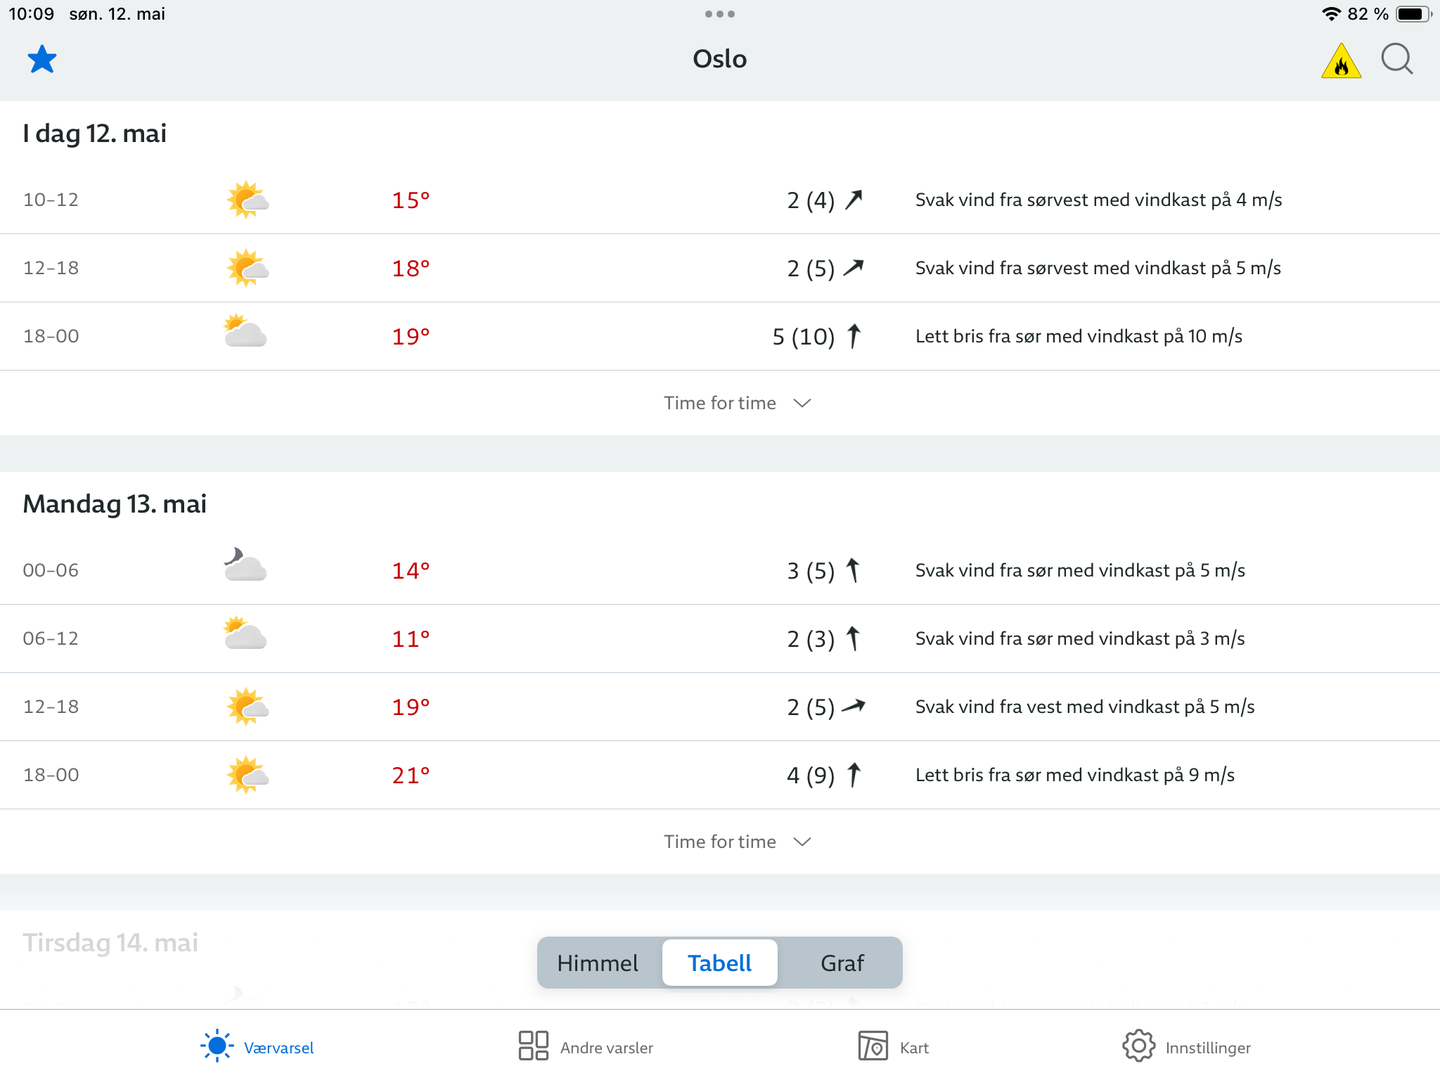Tap the Oslo location title

point(720,59)
